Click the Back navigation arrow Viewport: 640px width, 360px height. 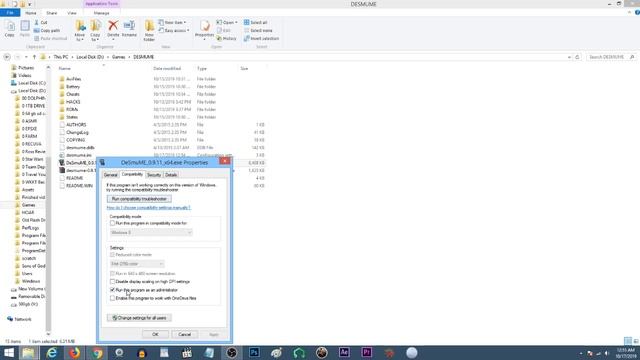click(x=7, y=57)
